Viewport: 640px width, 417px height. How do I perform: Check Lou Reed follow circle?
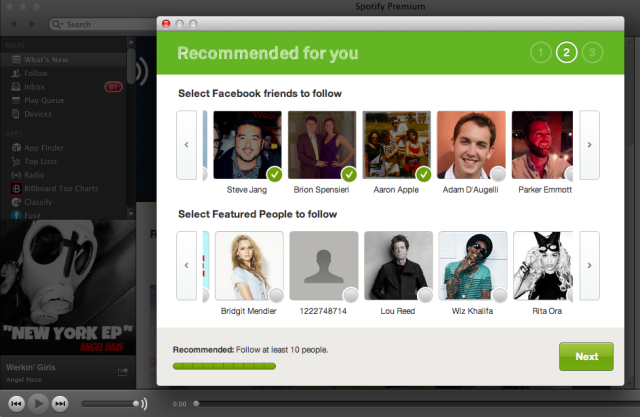[x=425, y=295]
